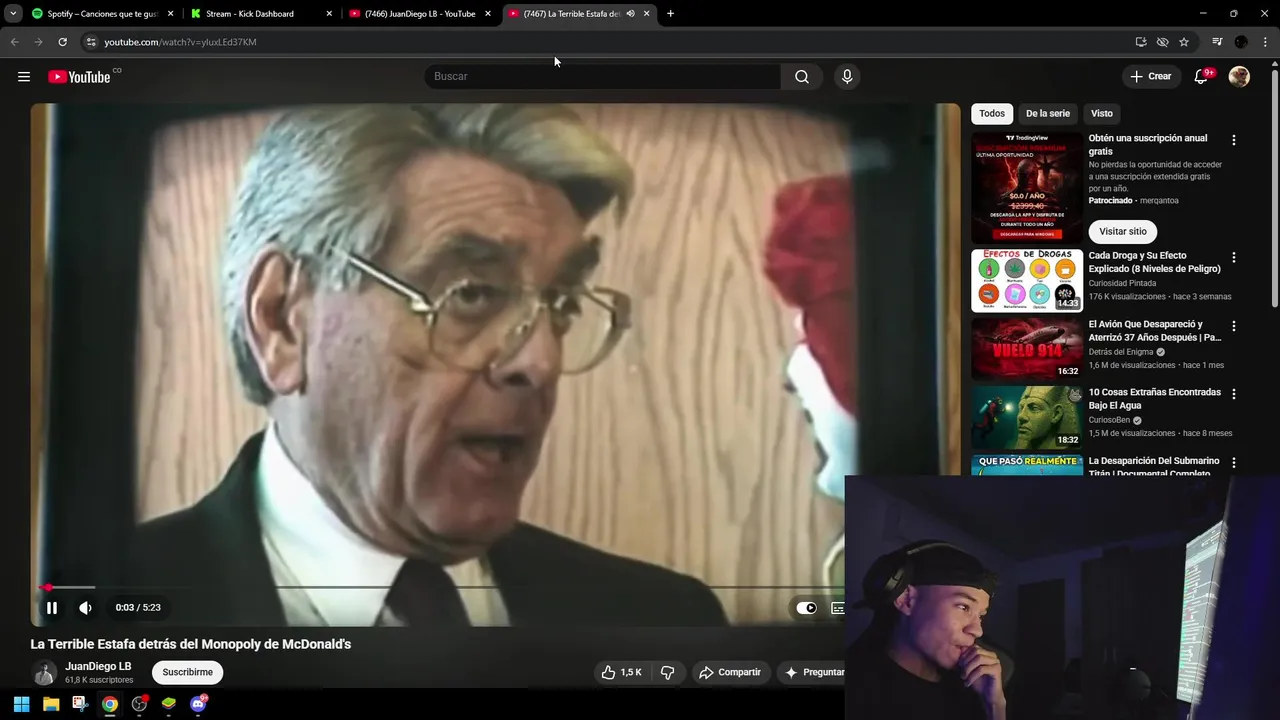Open the Chrome profile avatar
This screenshot has height=720, width=1280.
tap(1241, 42)
